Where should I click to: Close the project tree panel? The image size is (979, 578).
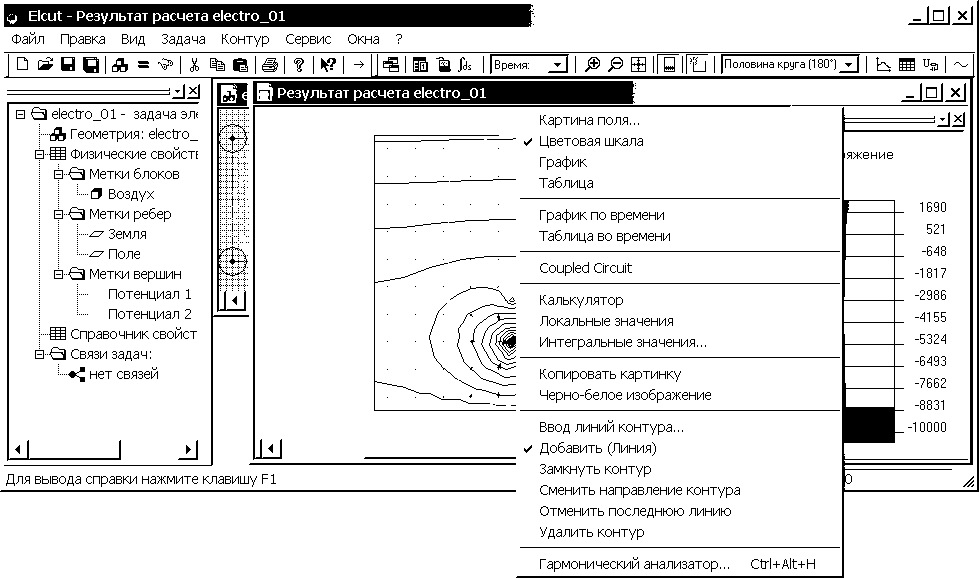click(x=194, y=92)
